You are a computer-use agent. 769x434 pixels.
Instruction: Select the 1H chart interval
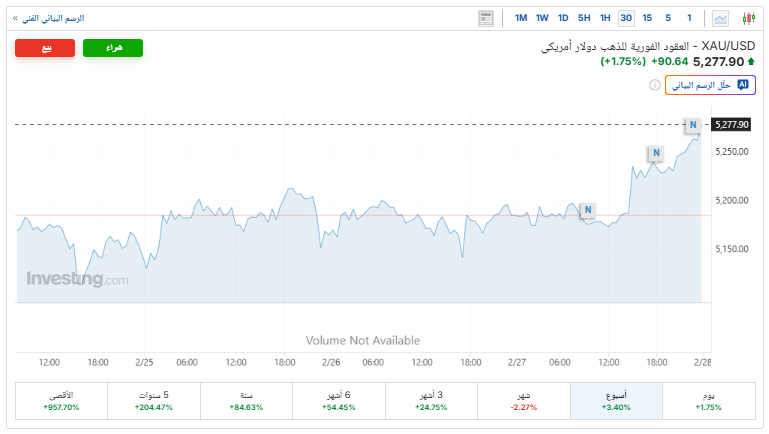(605, 18)
